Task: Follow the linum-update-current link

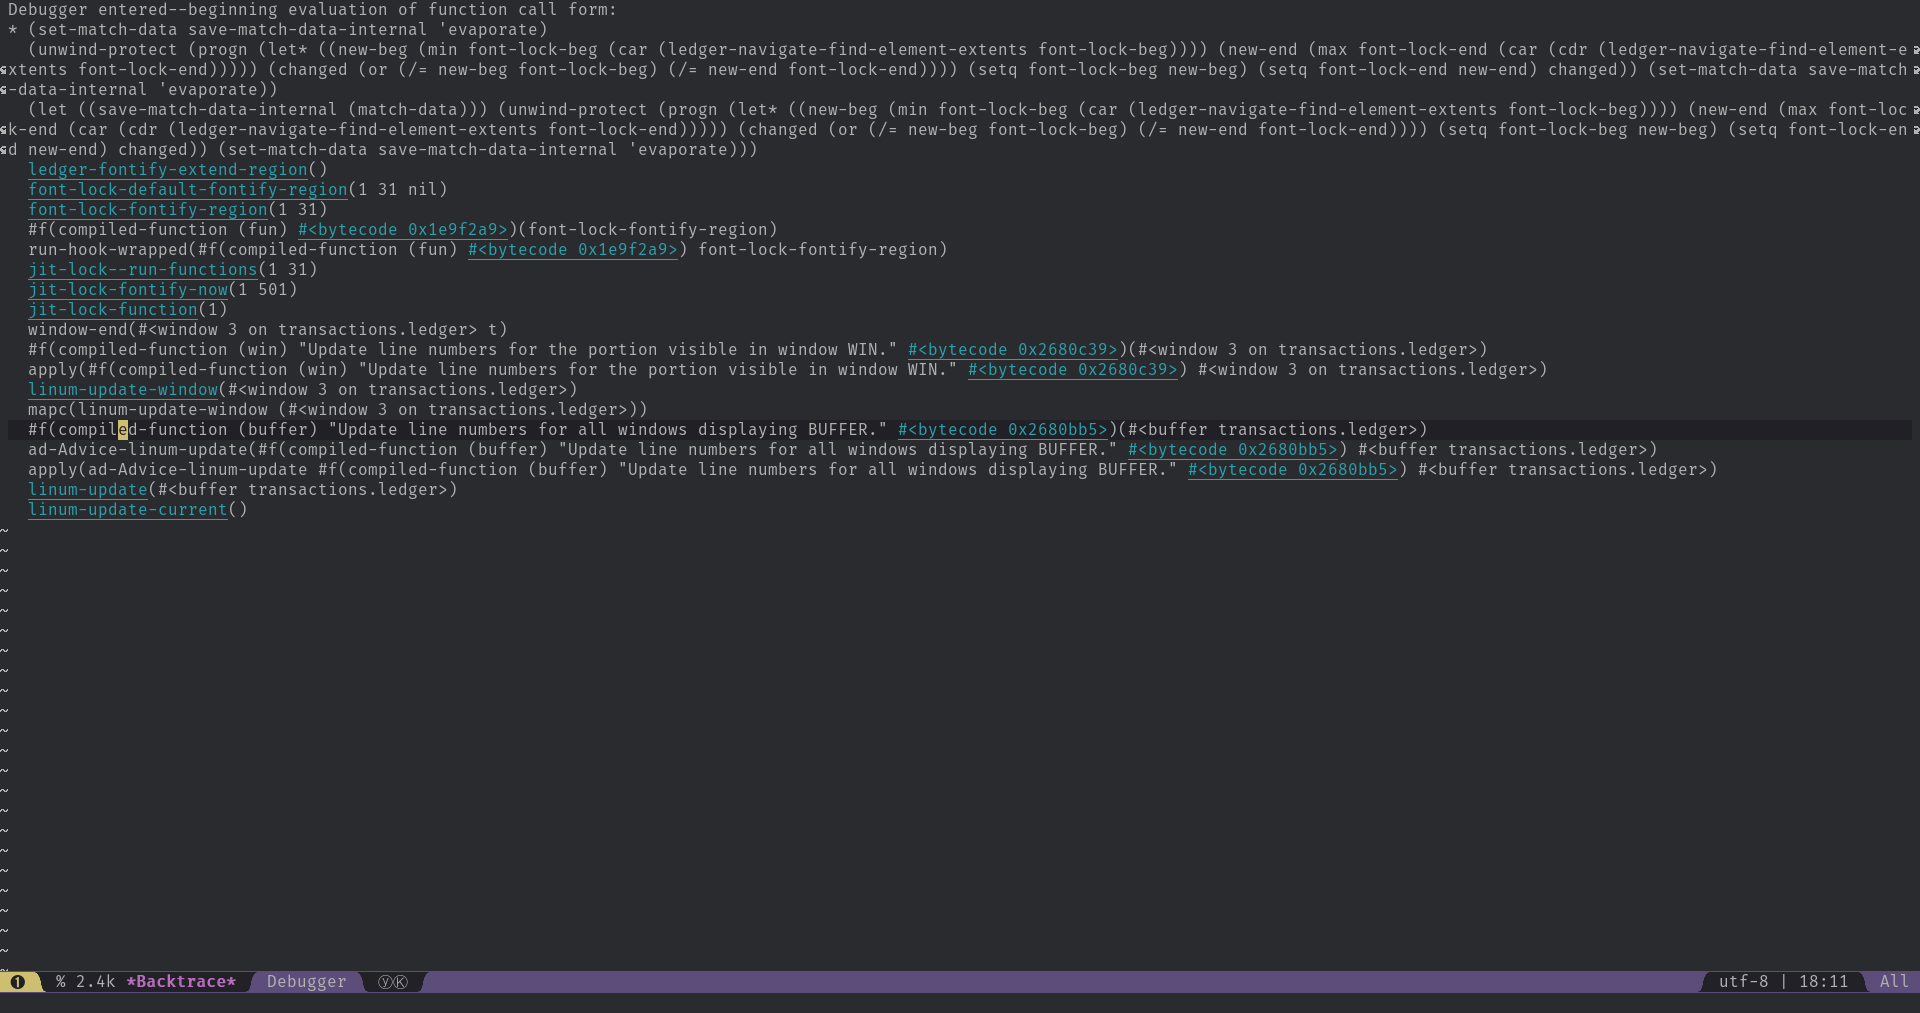Action: pos(127,509)
